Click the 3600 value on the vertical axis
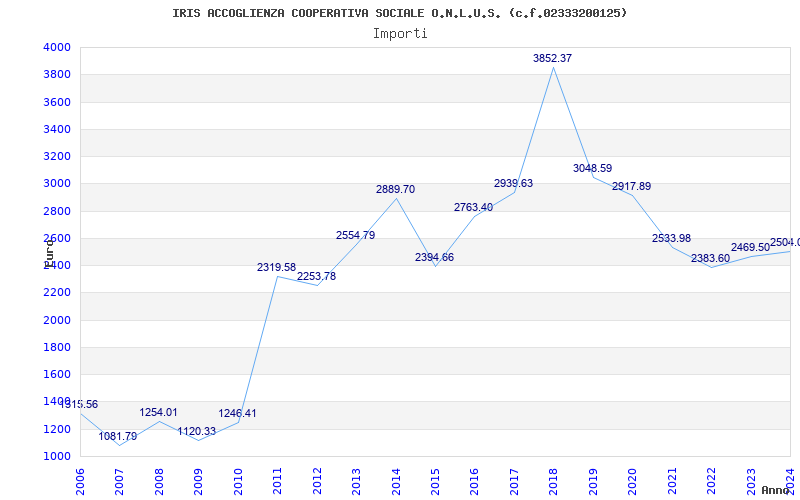 pos(57,102)
